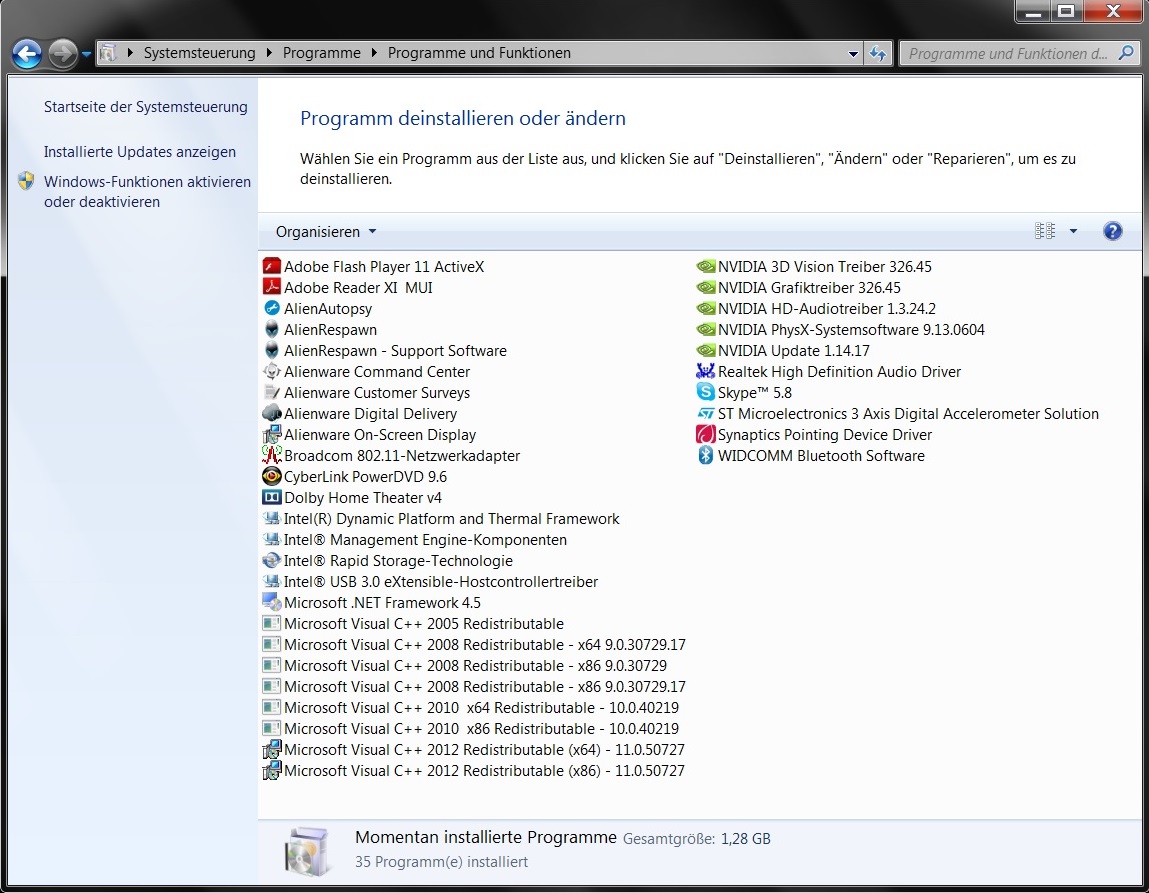Select the ST Microelectronics Accelerometer icon
This screenshot has height=893, width=1149.
(x=706, y=413)
